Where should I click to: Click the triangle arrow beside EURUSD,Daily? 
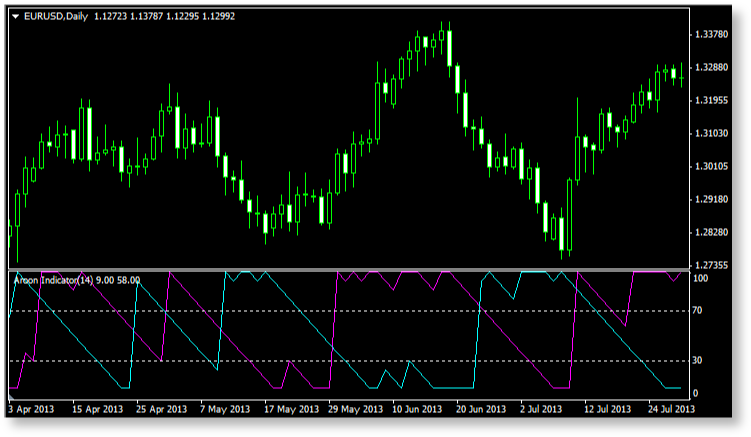pyautogui.click(x=15, y=16)
